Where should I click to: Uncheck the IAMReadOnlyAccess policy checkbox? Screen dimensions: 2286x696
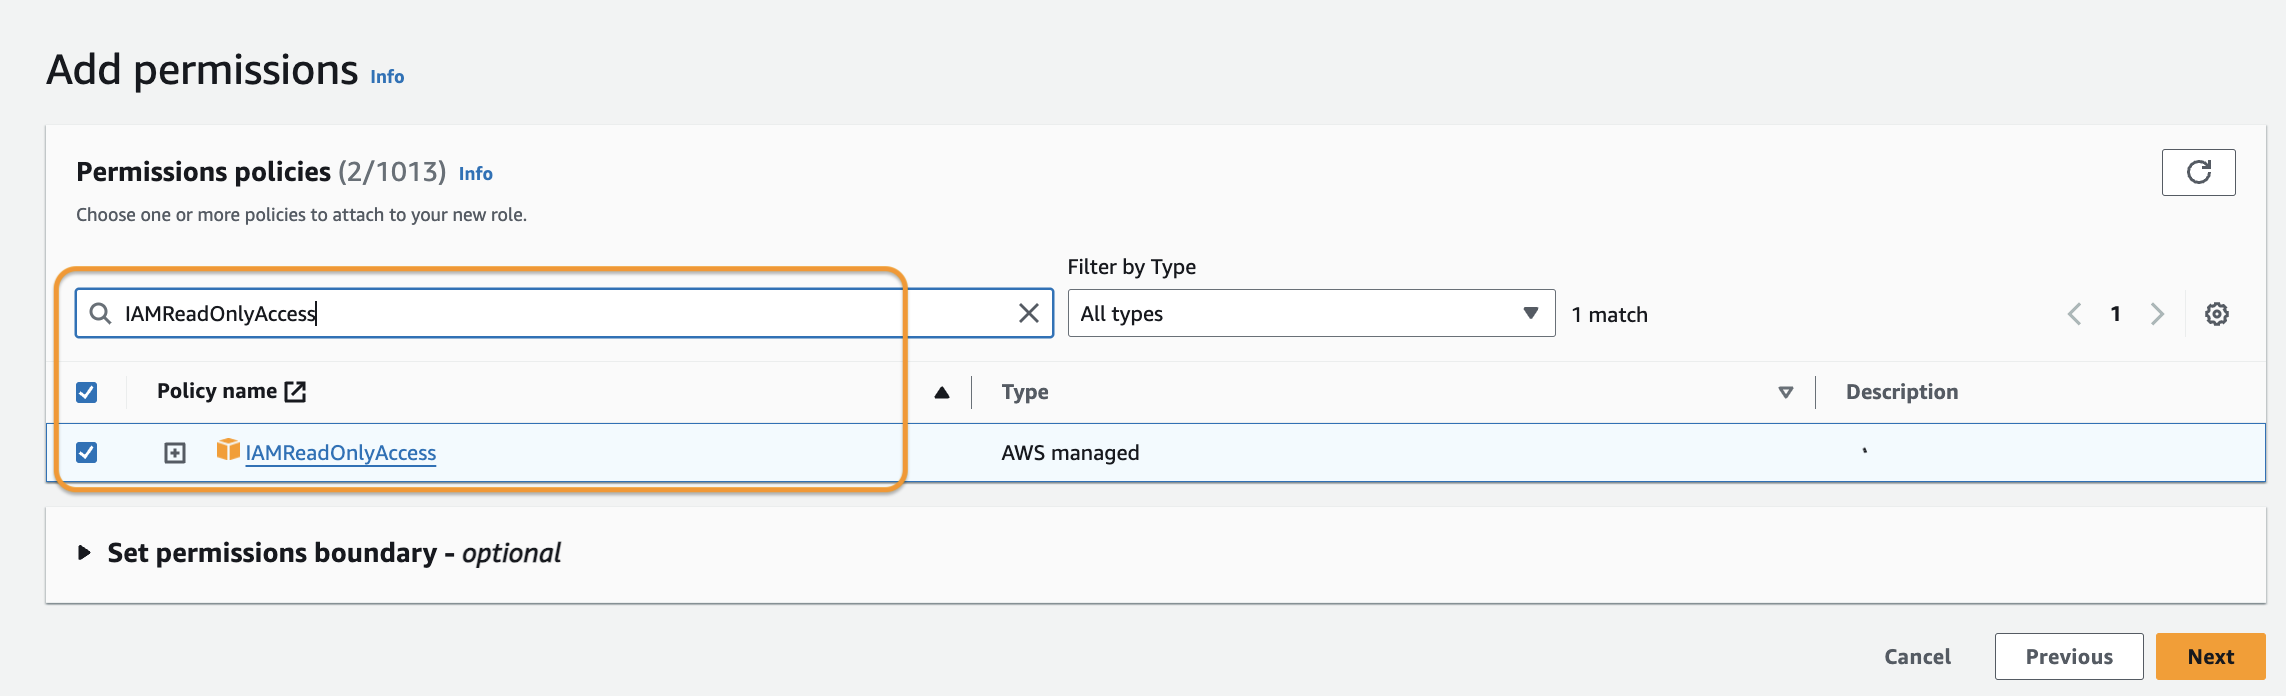(x=87, y=452)
